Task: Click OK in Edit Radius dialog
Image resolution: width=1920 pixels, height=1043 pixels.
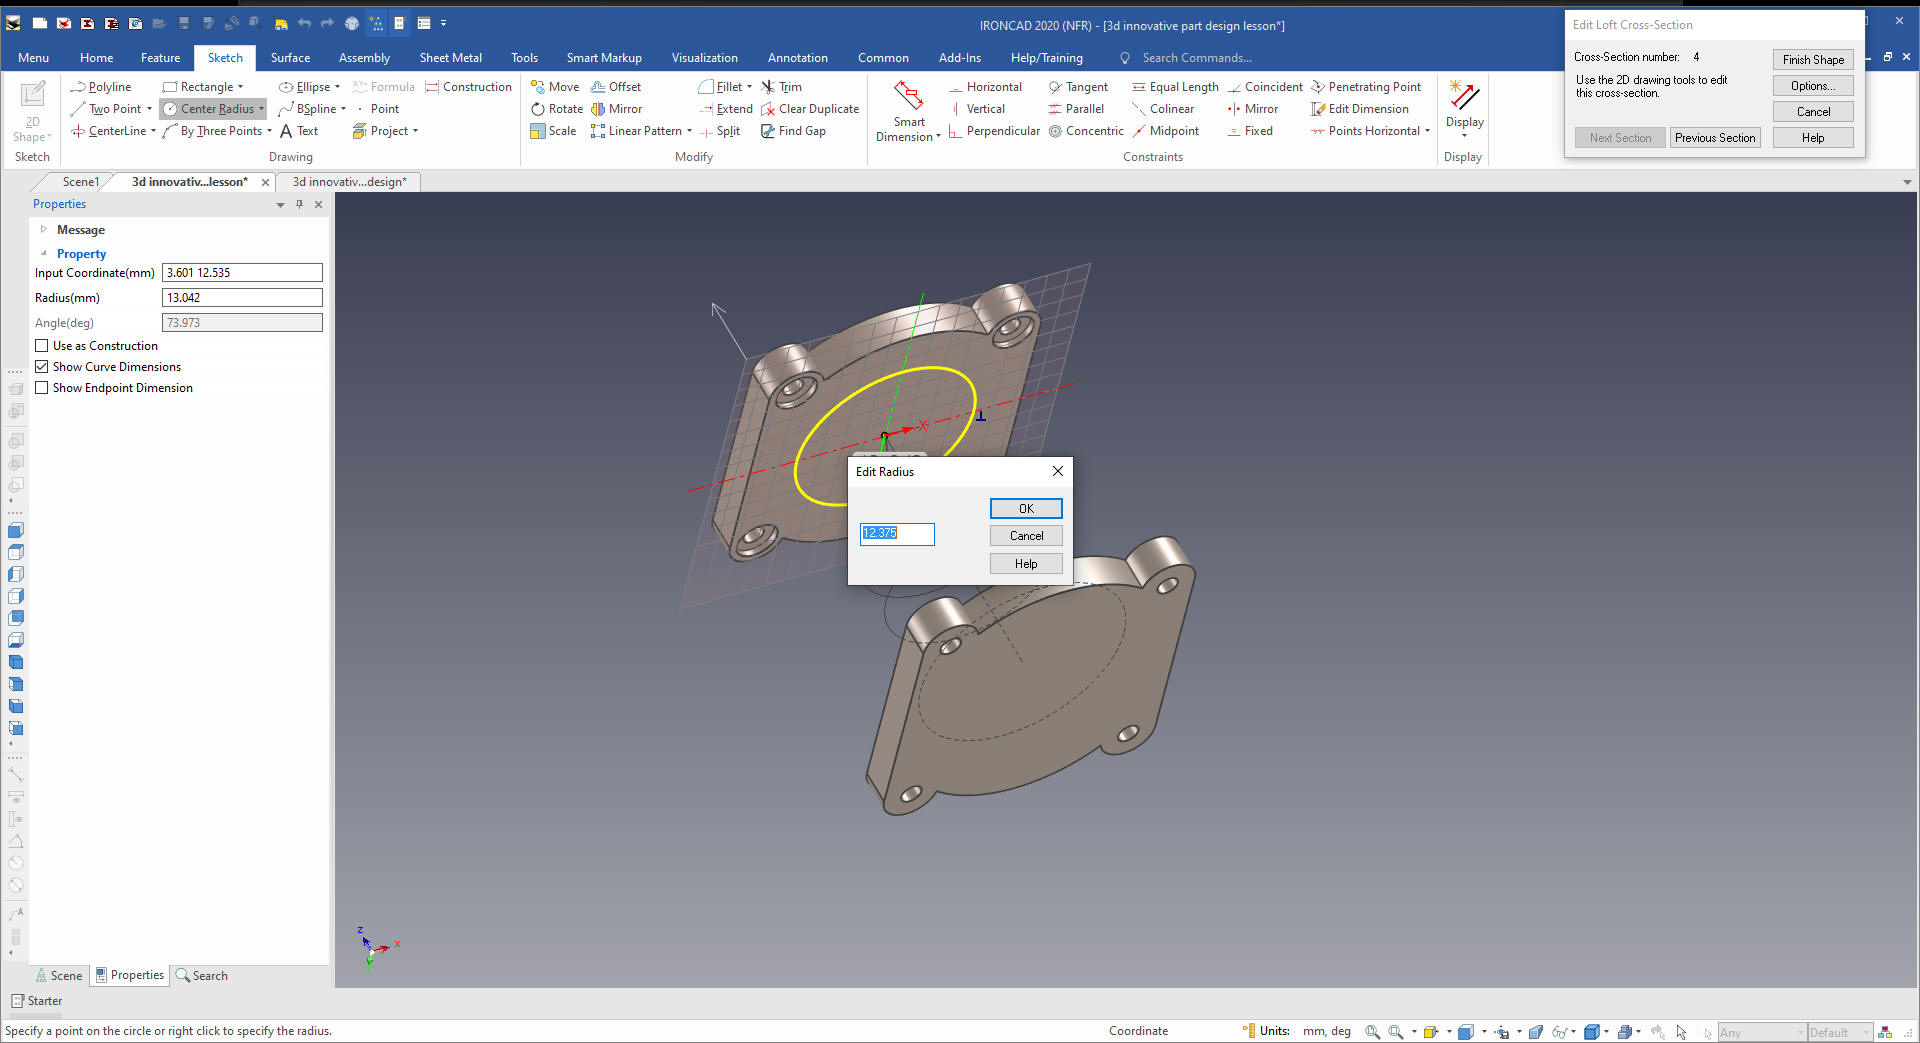Action: pyautogui.click(x=1026, y=509)
